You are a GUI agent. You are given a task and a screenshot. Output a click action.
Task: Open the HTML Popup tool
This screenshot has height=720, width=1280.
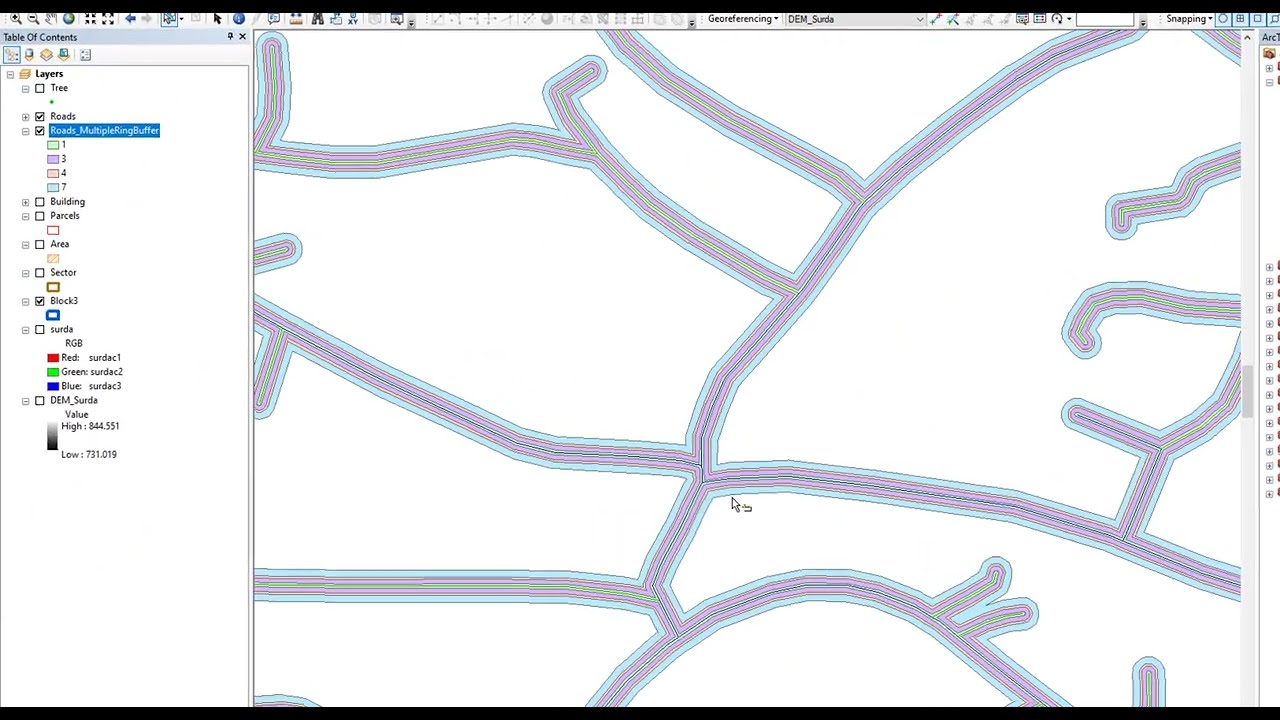click(273, 19)
